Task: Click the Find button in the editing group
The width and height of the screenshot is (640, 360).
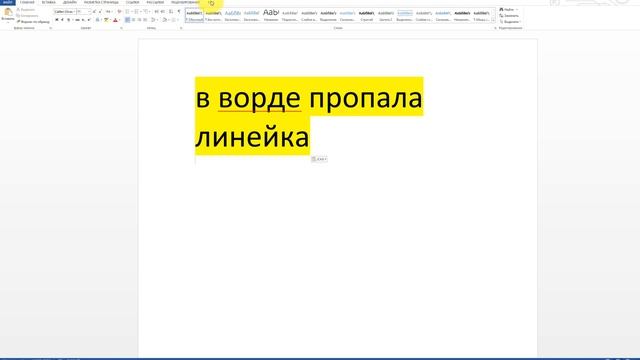Action: [508, 9]
